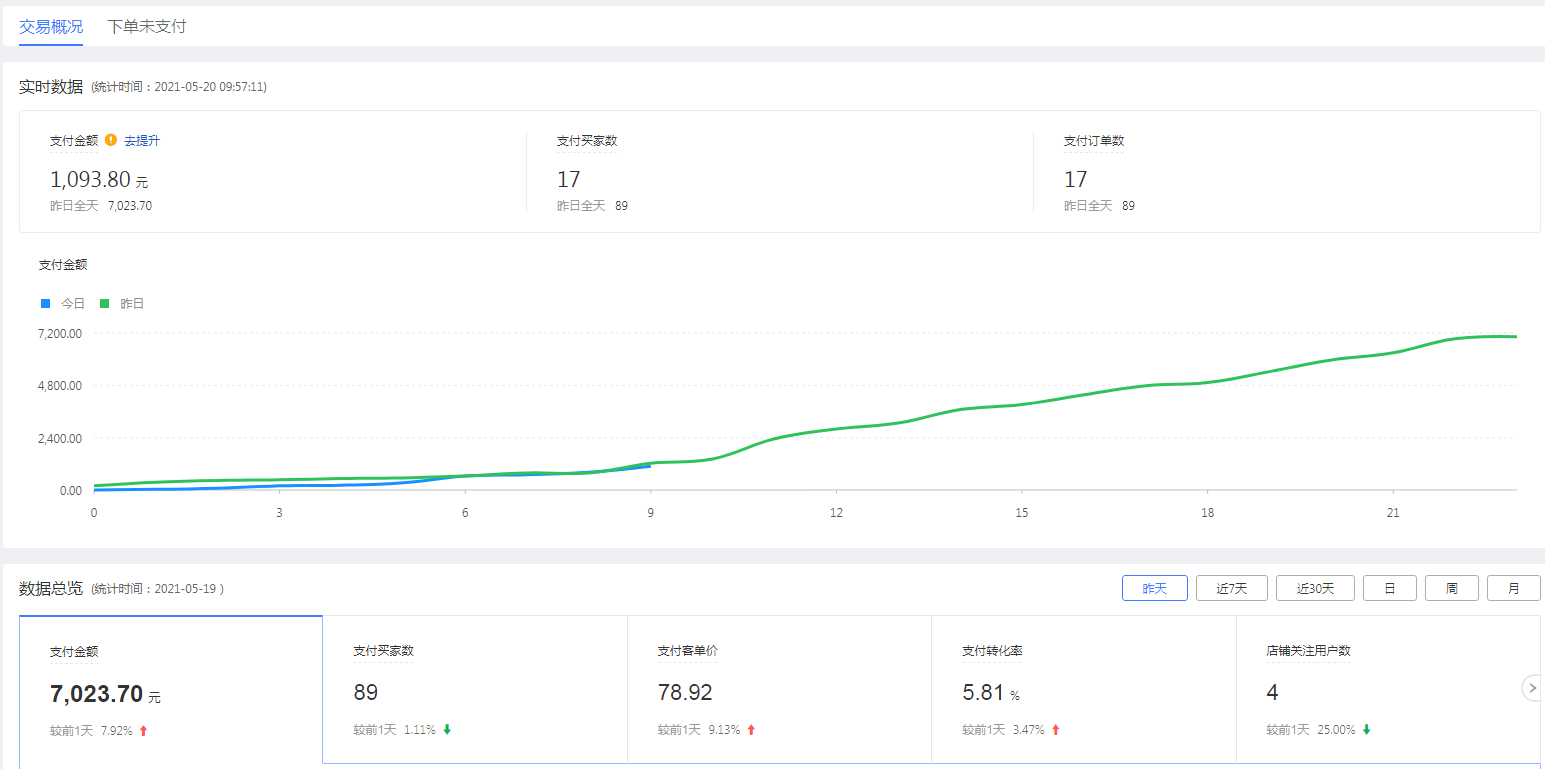The image size is (1545, 769).
Task: Click the real-time 支付订单数 label
Action: [x=1094, y=141]
